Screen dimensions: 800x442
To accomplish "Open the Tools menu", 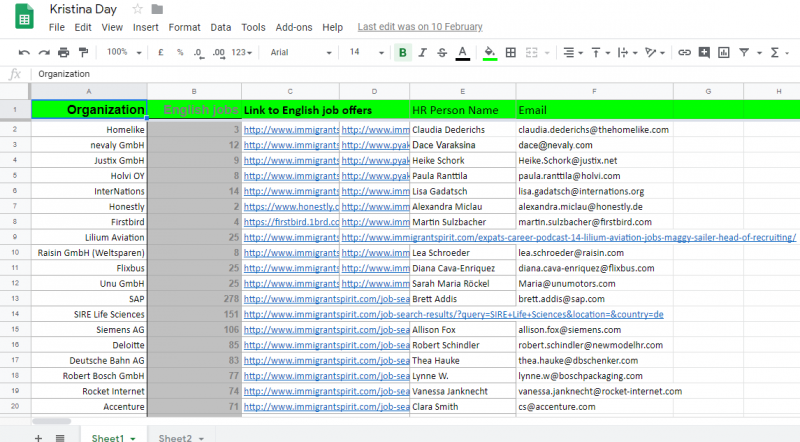I will [253, 27].
